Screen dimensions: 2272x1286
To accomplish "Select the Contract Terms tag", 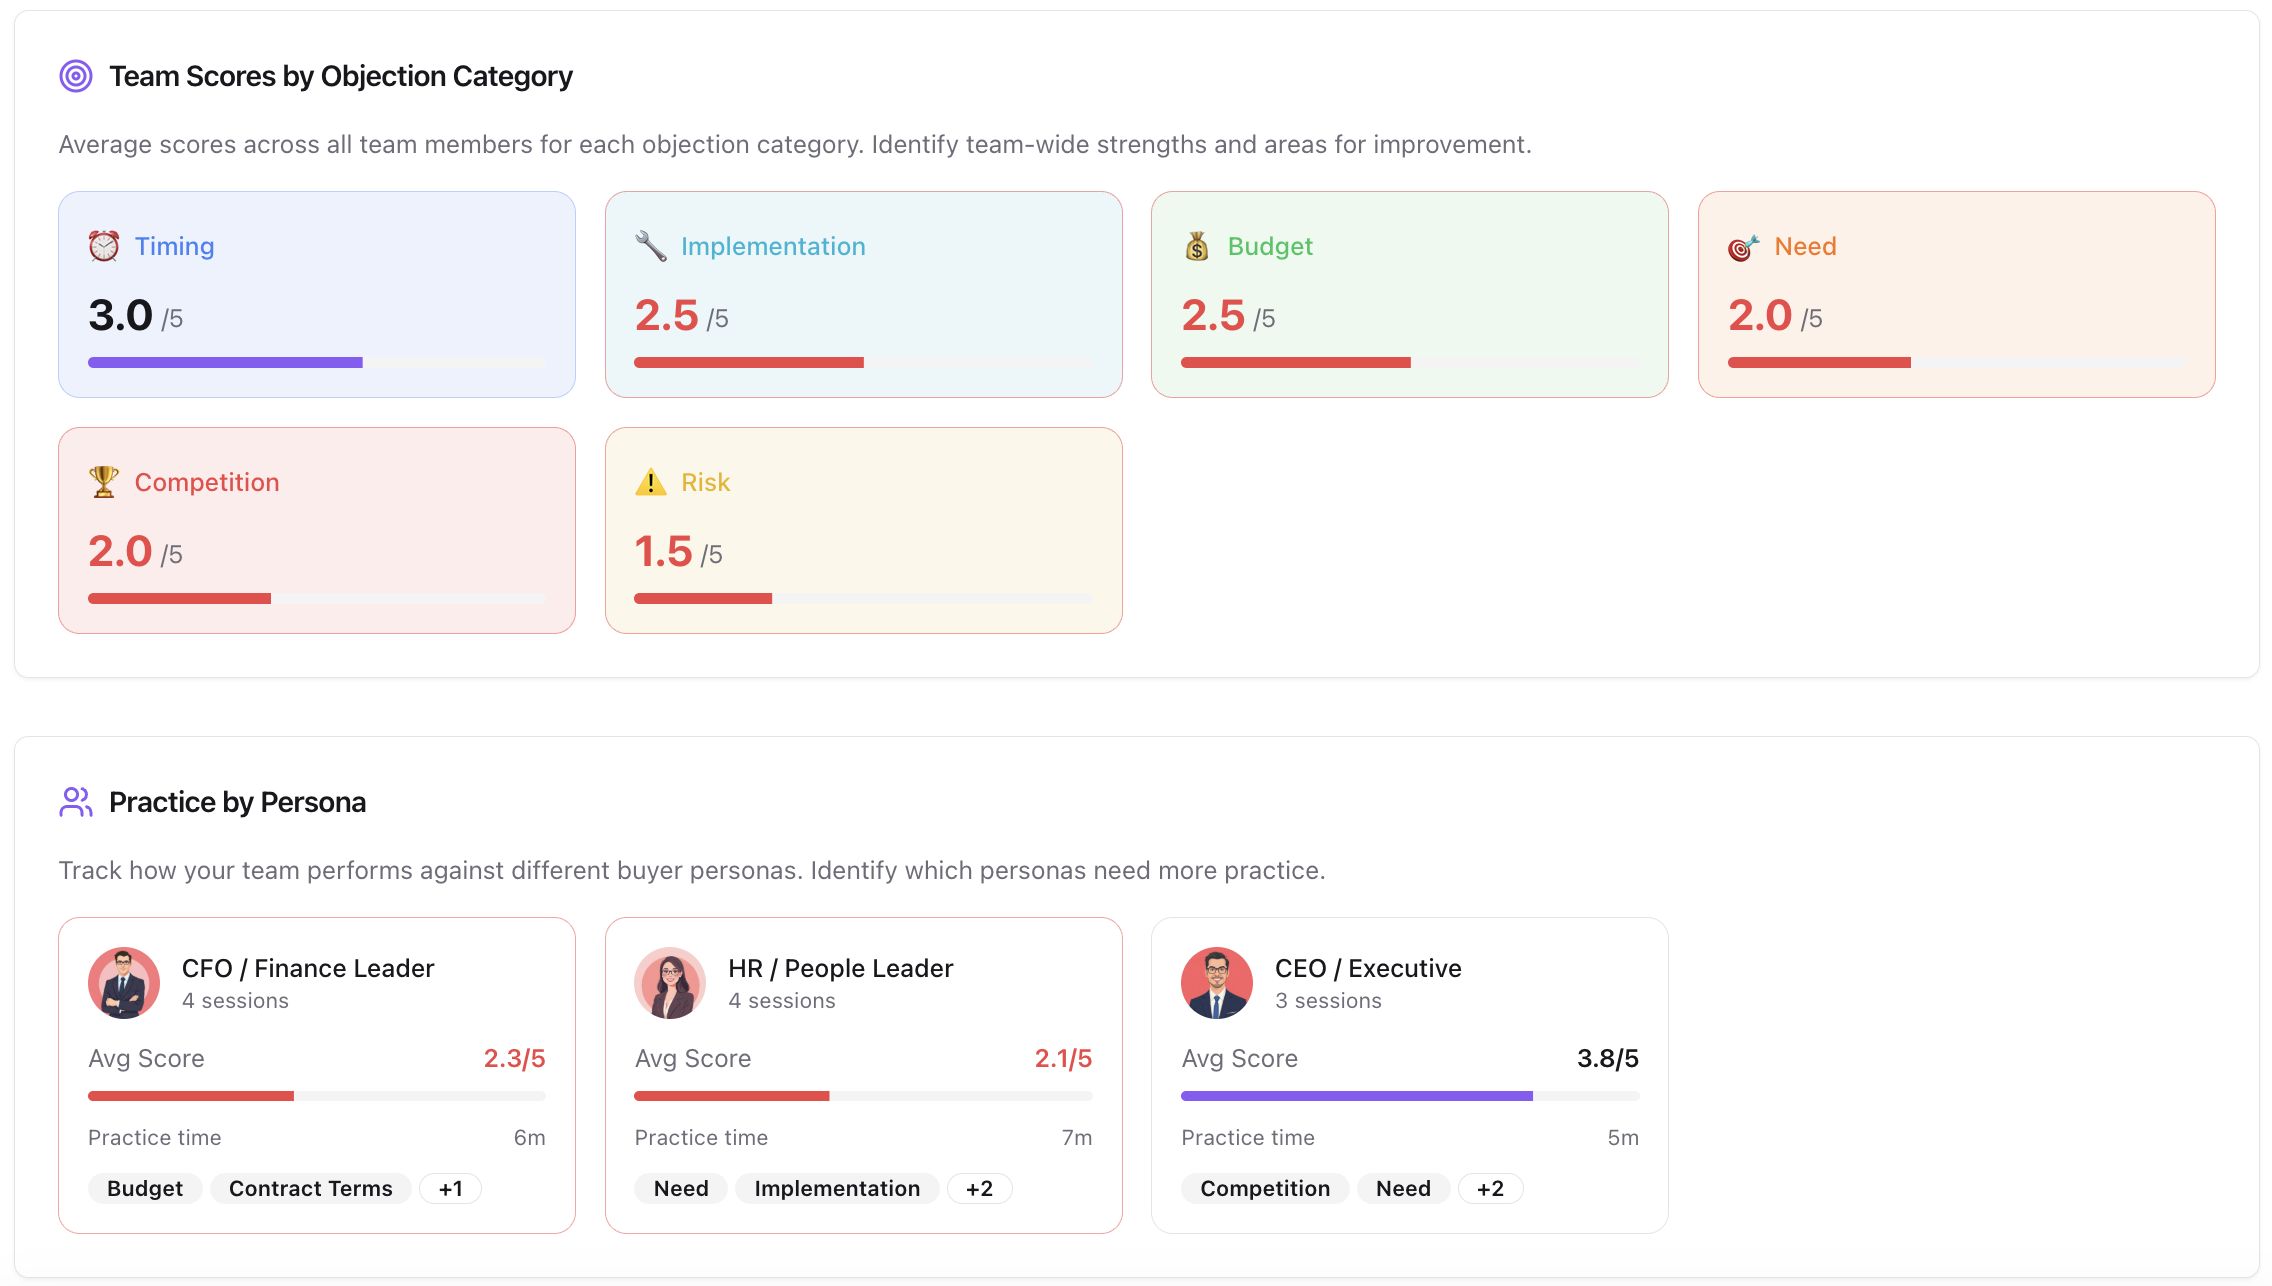I will [x=310, y=1188].
